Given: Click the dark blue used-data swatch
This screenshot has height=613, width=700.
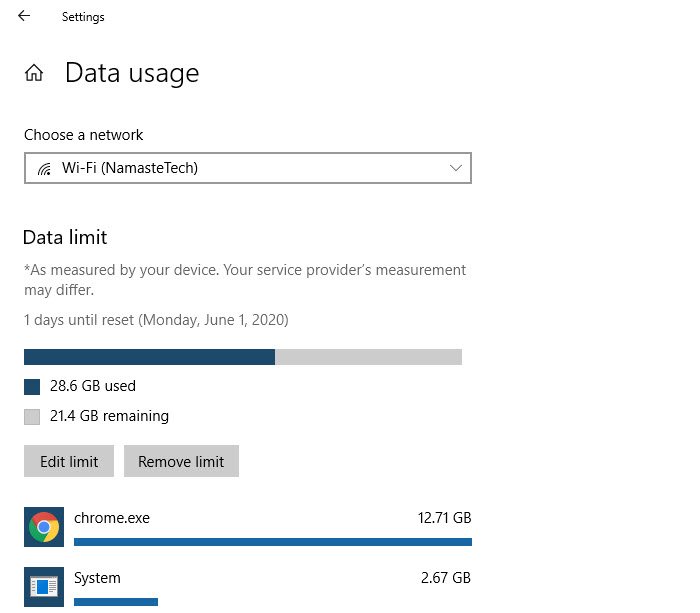Looking at the screenshot, I should pos(32,387).
